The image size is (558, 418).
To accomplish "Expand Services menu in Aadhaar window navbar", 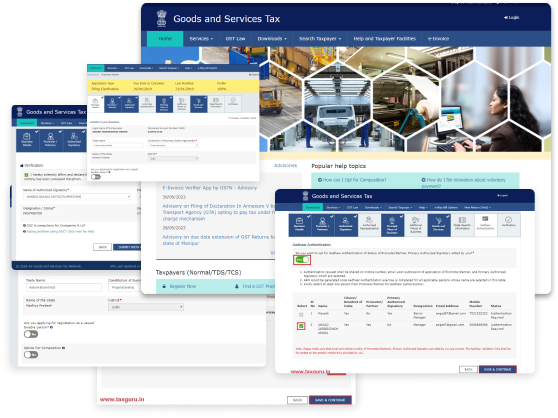I will (333, 207).
